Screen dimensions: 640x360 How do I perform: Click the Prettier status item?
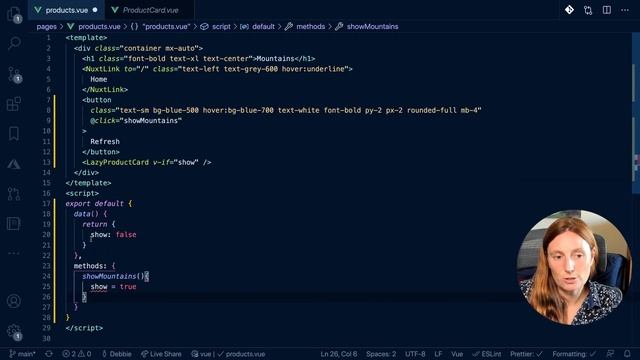click(526, 354)
